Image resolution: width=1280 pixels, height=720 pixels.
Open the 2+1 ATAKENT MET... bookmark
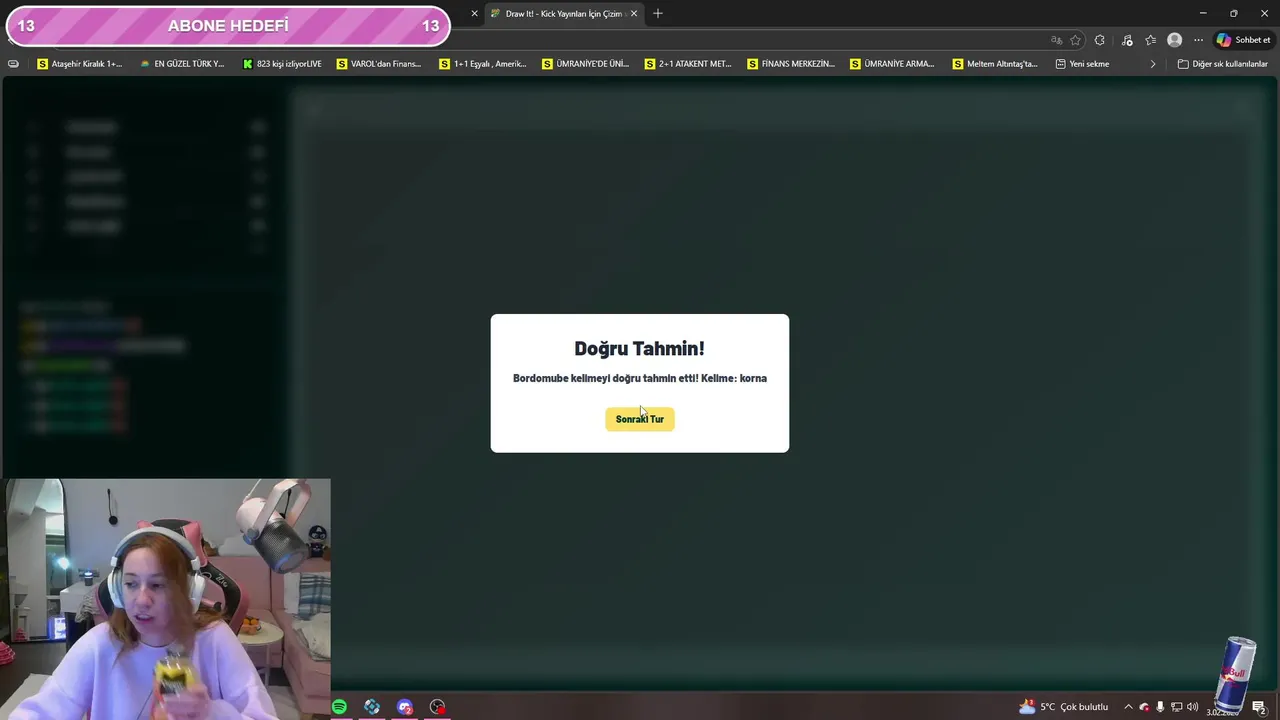click(688, 64)
